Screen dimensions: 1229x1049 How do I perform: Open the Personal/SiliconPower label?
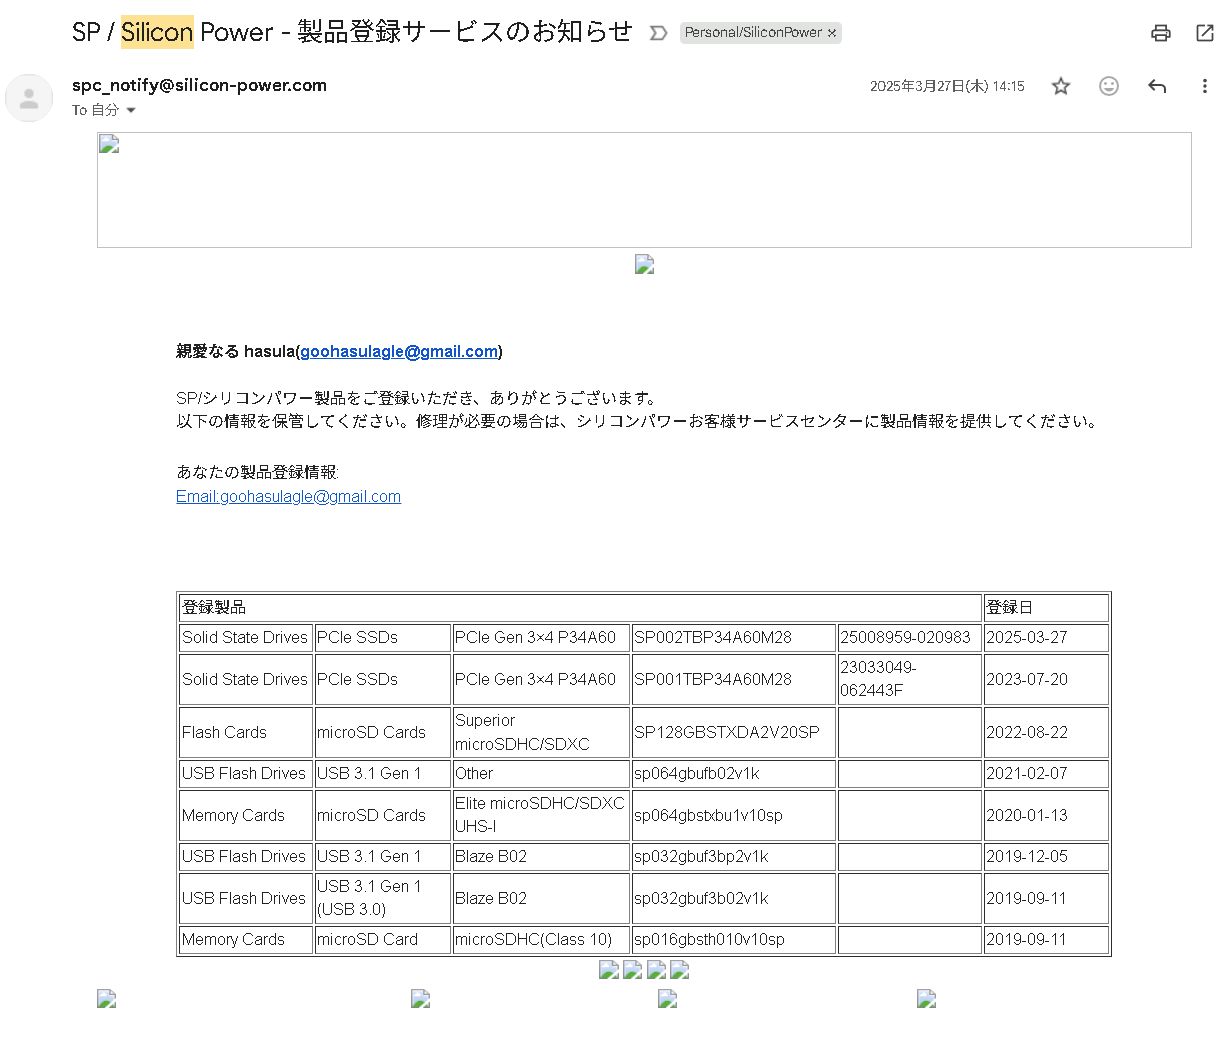(752, 33)
